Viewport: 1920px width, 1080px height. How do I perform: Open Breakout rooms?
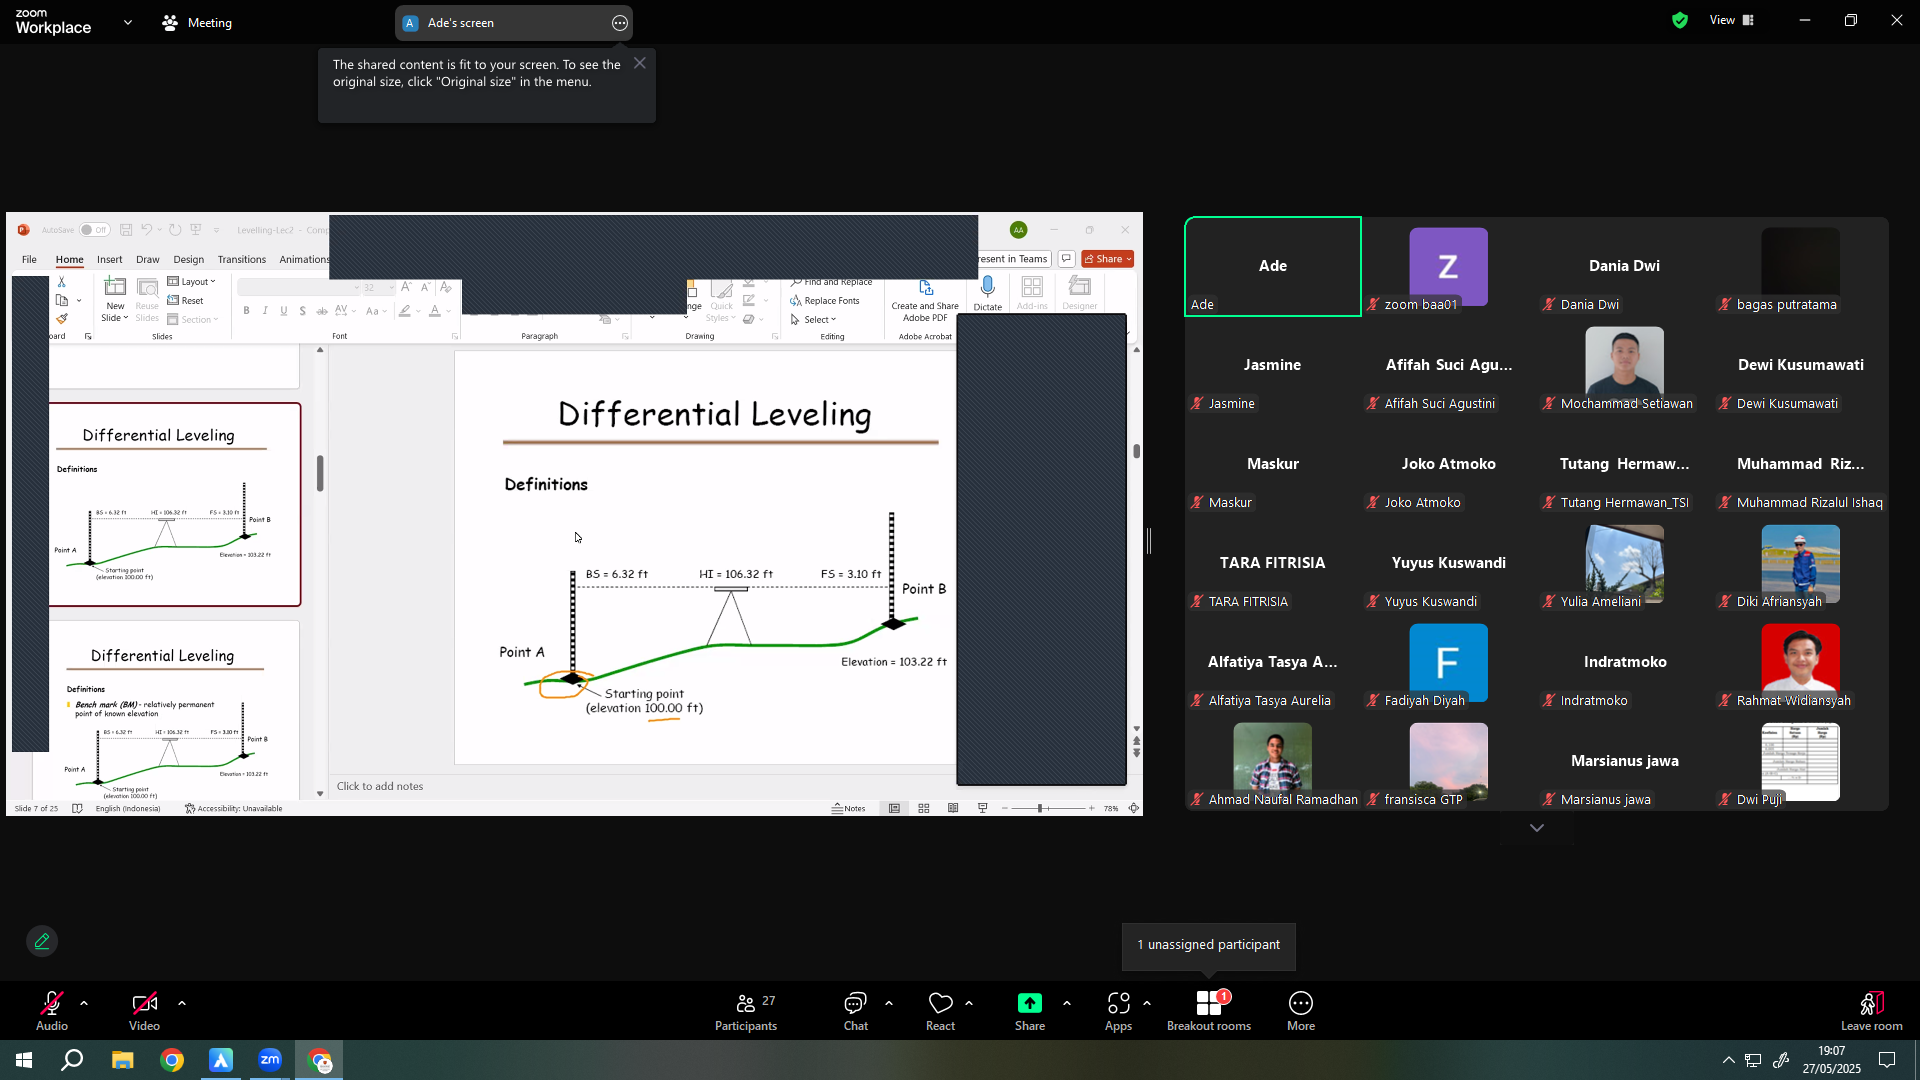click(x=1209, y=1011)
